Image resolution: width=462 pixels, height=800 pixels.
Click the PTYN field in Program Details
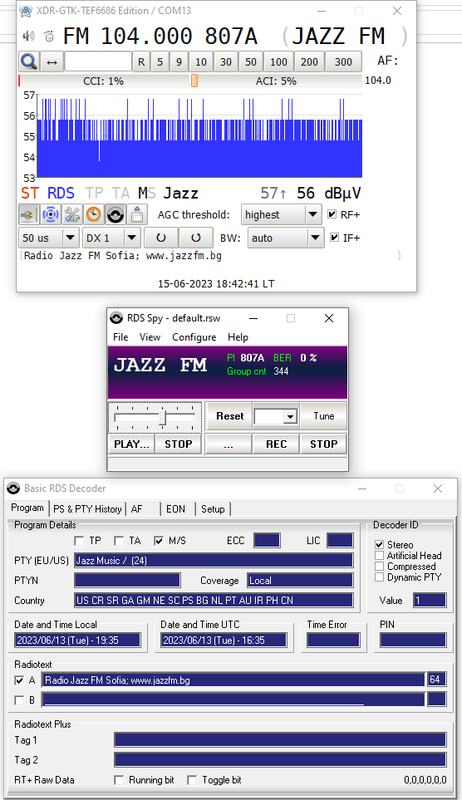click(127, 580)
